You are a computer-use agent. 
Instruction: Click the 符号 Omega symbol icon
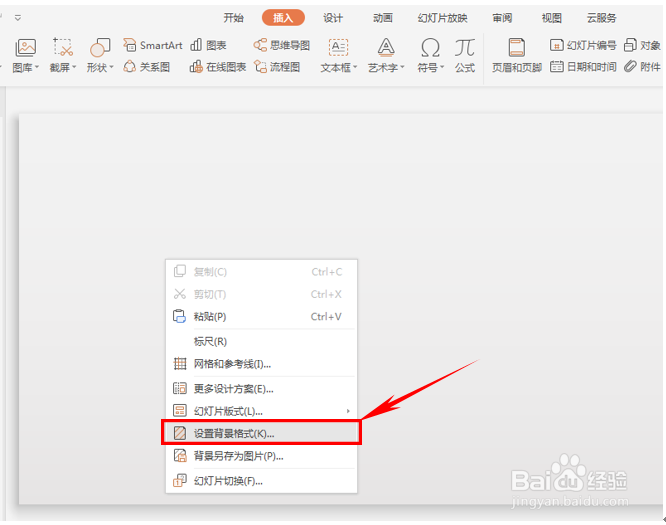[430, 48]
